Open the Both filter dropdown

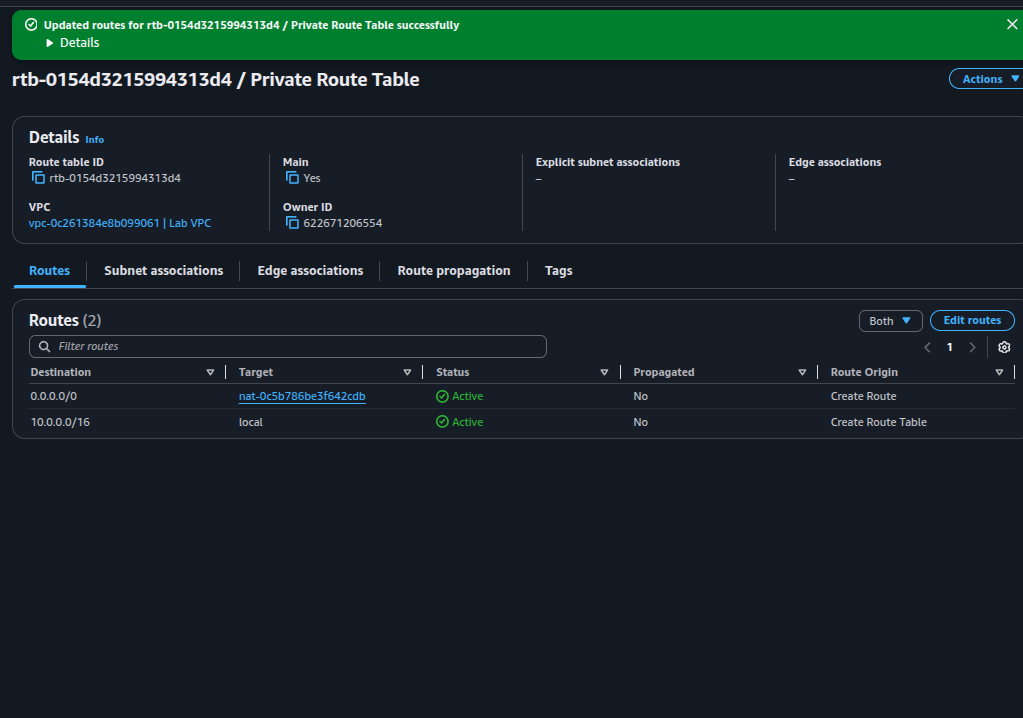(891, 321)
